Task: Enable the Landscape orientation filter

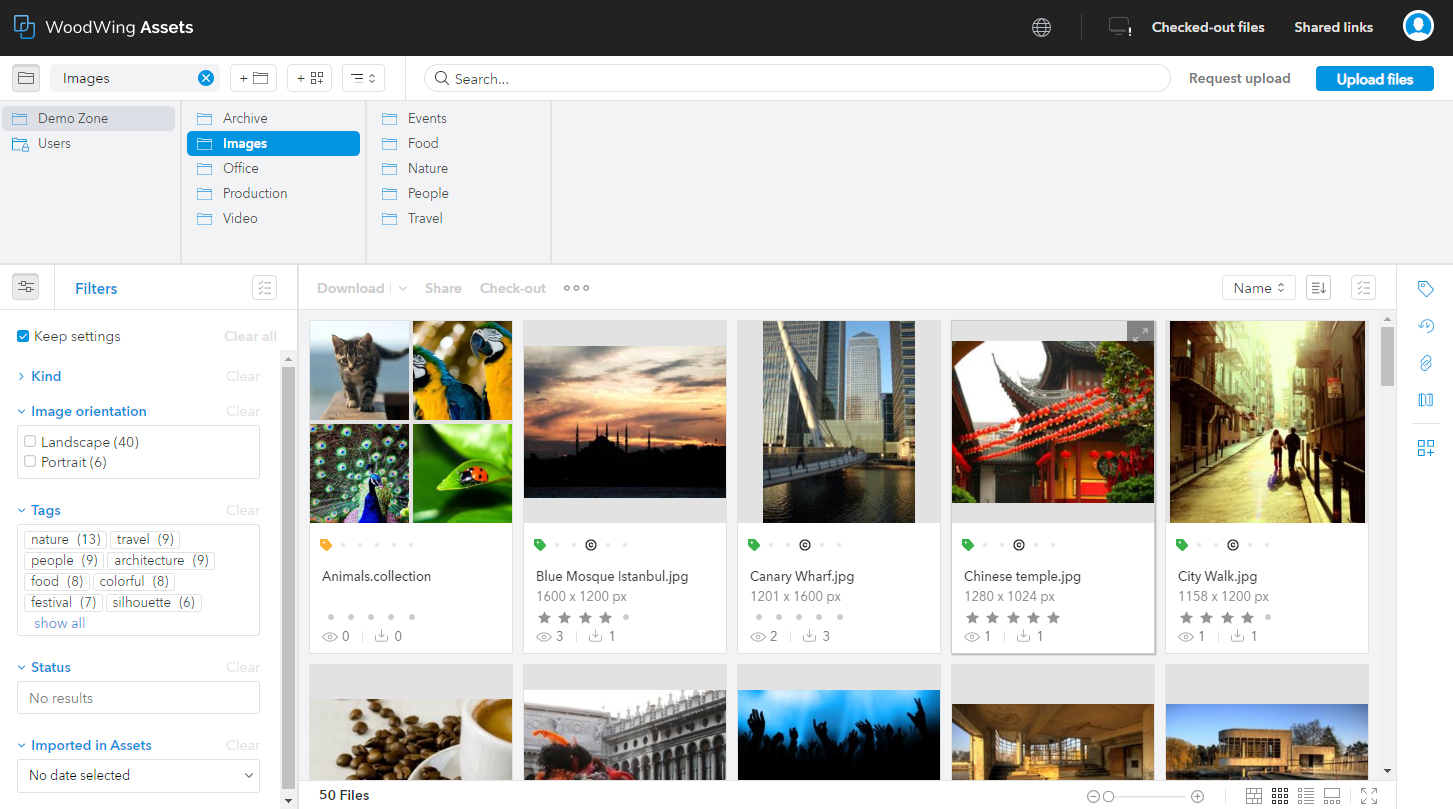Action: pos(30,442)
